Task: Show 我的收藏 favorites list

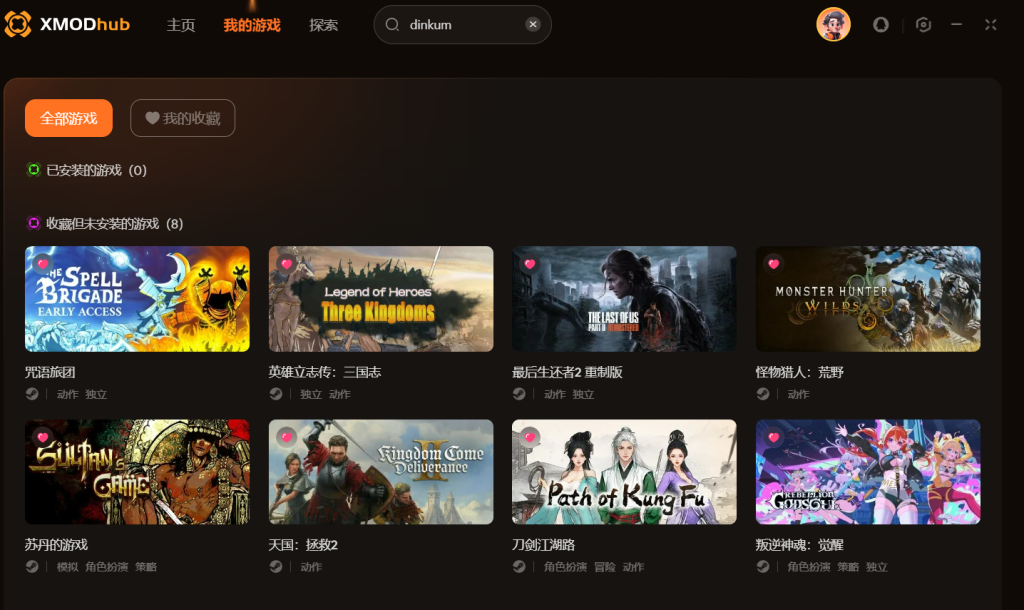Action: click(x=183, y=118)
